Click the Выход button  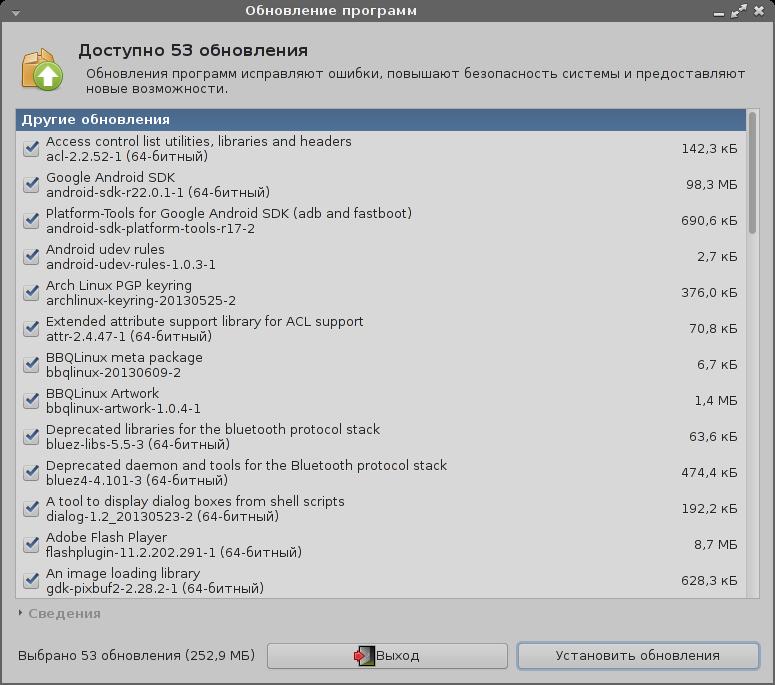(387, 656)
